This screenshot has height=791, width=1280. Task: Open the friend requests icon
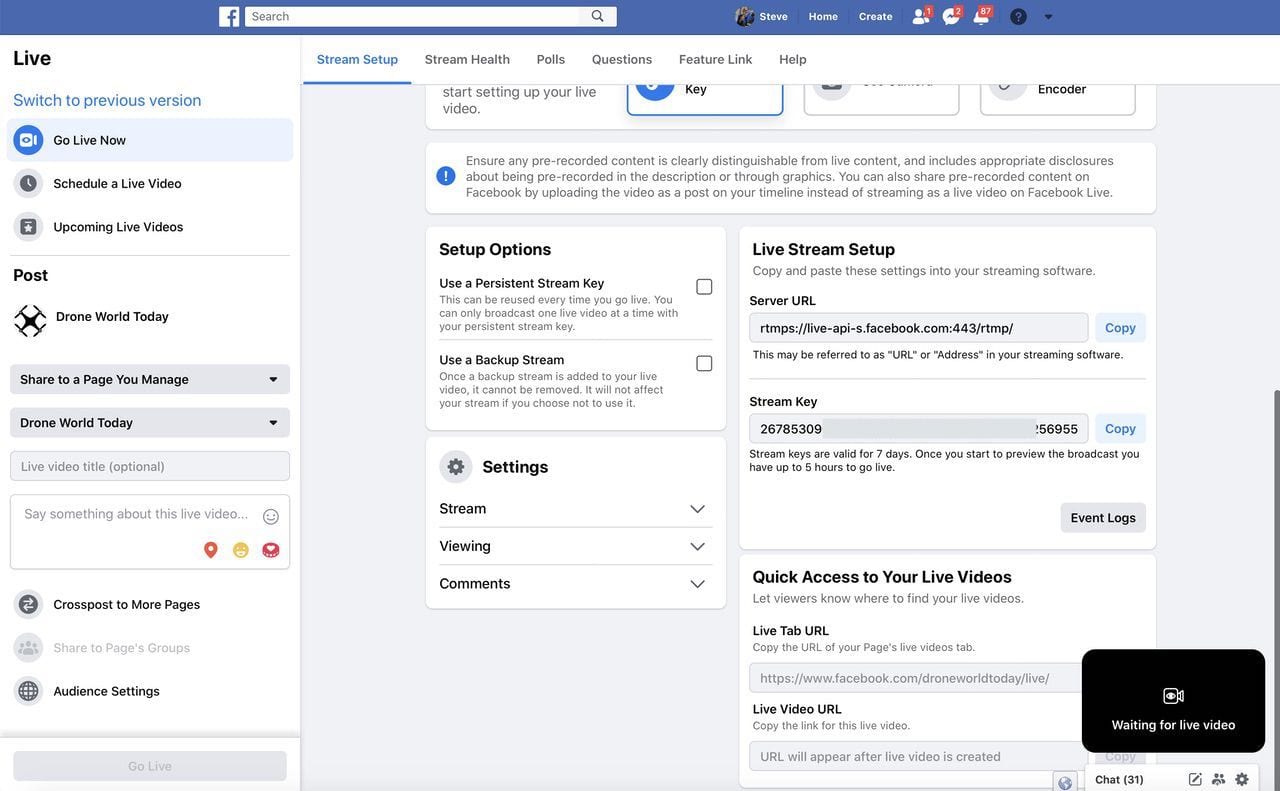[920, 16]
